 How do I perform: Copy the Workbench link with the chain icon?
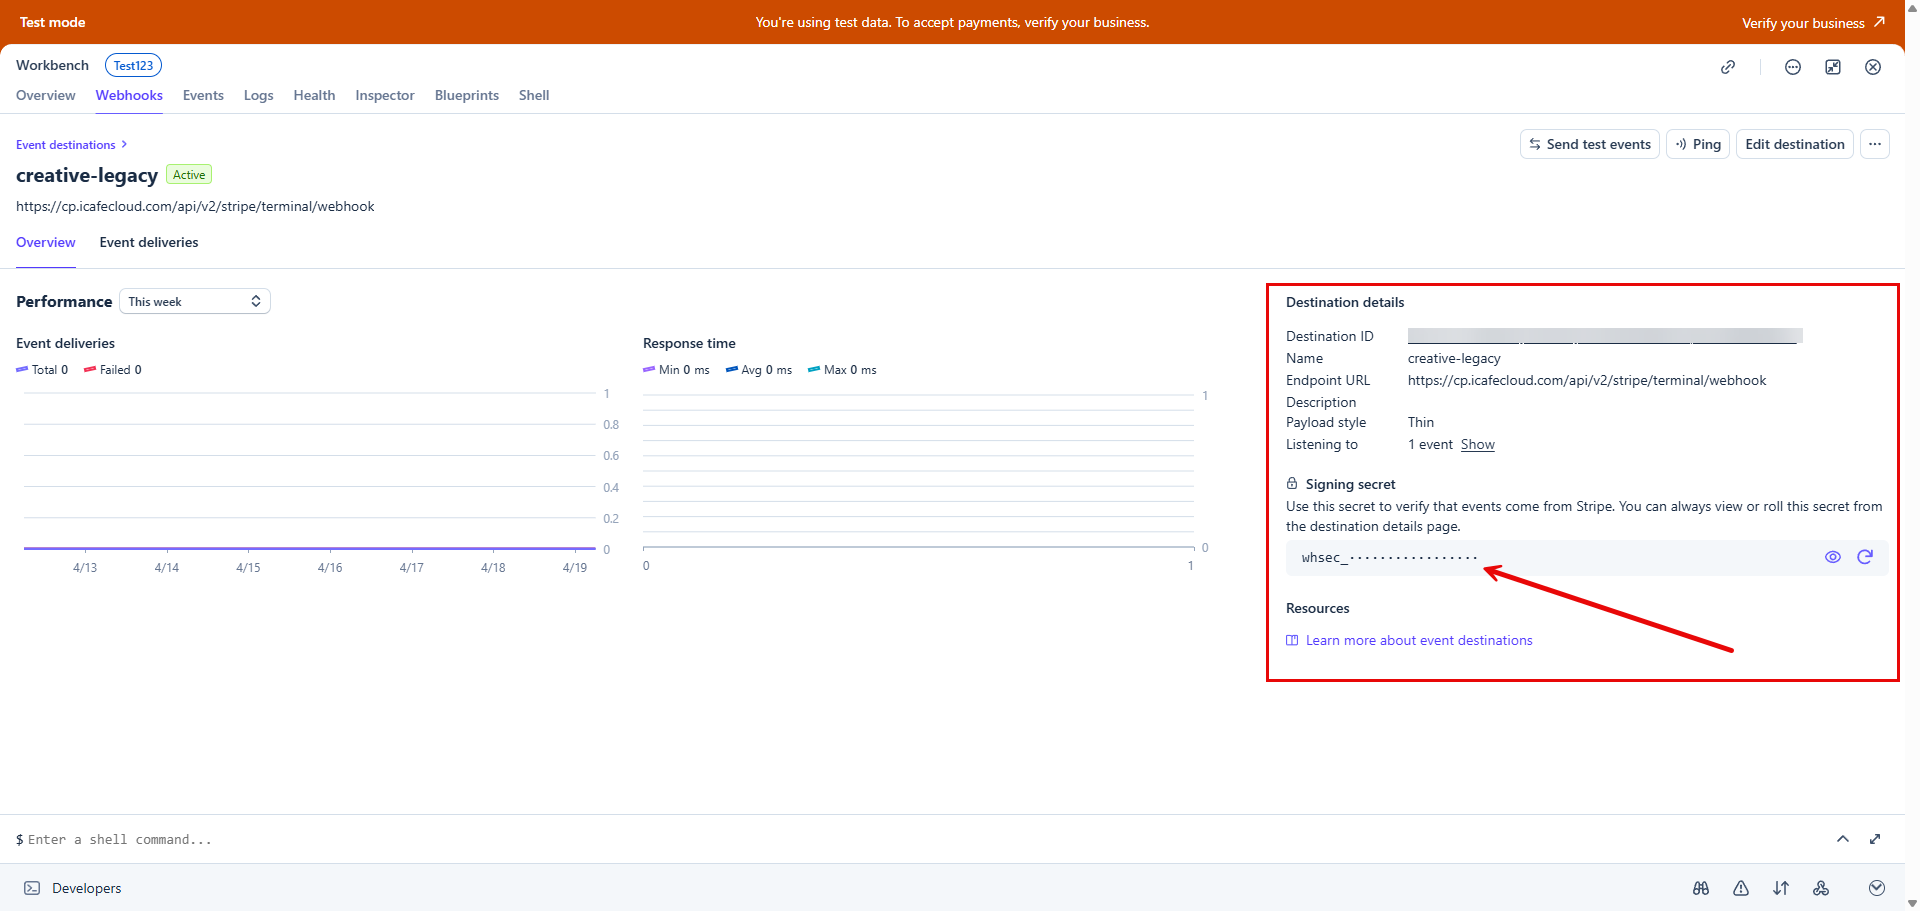[x=1727, y=67]
